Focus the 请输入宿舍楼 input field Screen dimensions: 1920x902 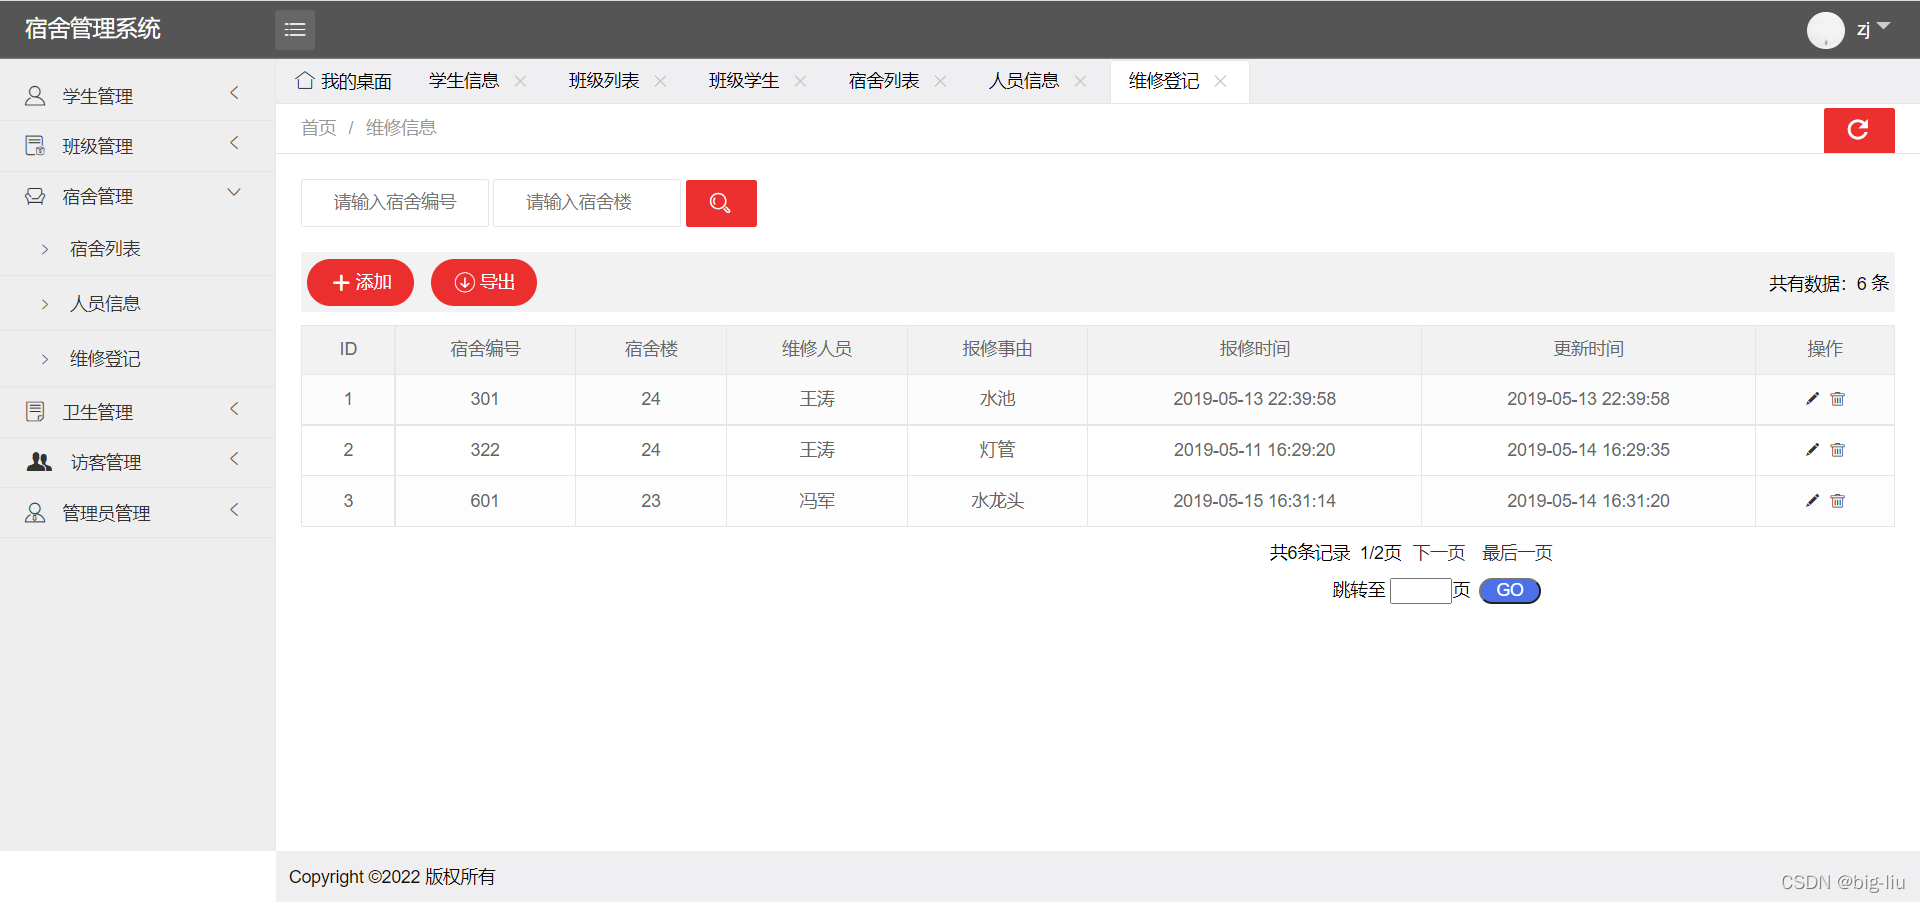pyautogui.click(x=587, y=203)
